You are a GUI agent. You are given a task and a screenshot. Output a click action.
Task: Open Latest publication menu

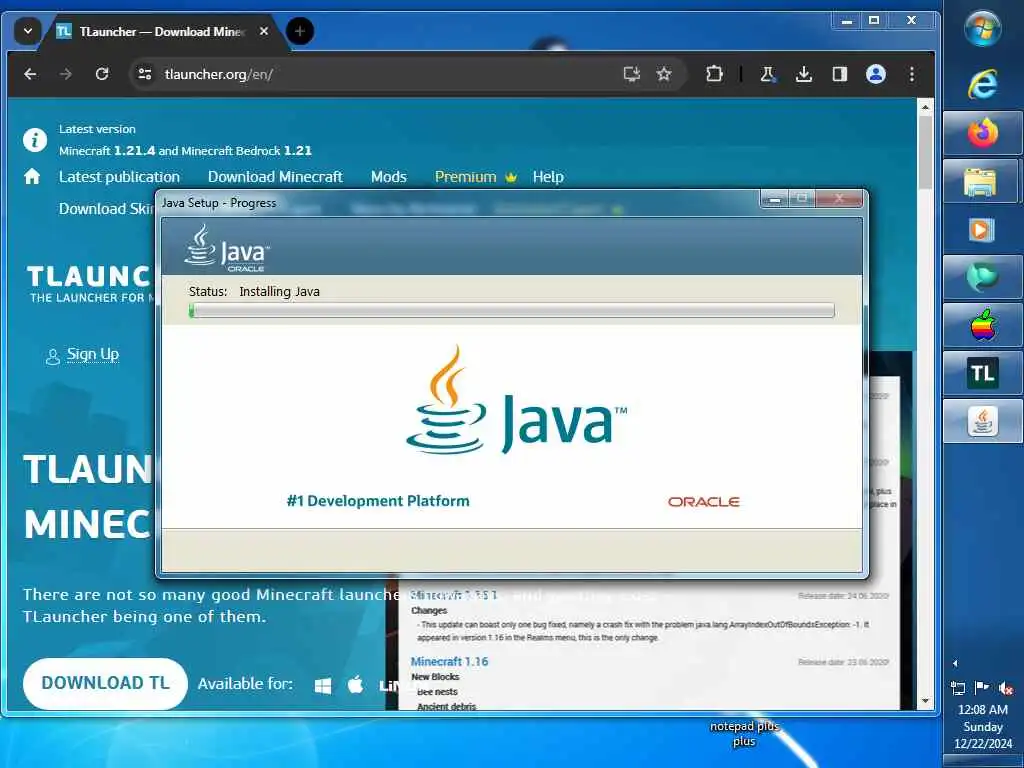pyautogui.click(x=119, y=176)
